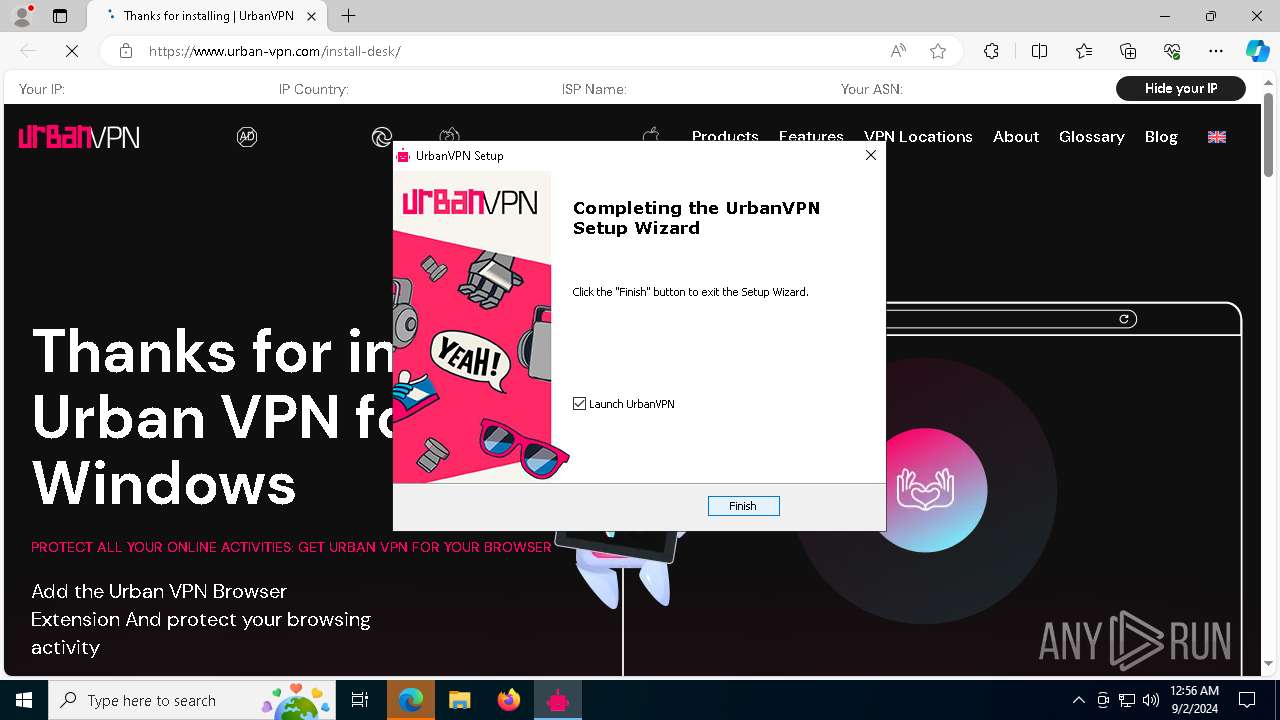
Task: Click the heart hands icon graphic
Action: tap(925, 489)
